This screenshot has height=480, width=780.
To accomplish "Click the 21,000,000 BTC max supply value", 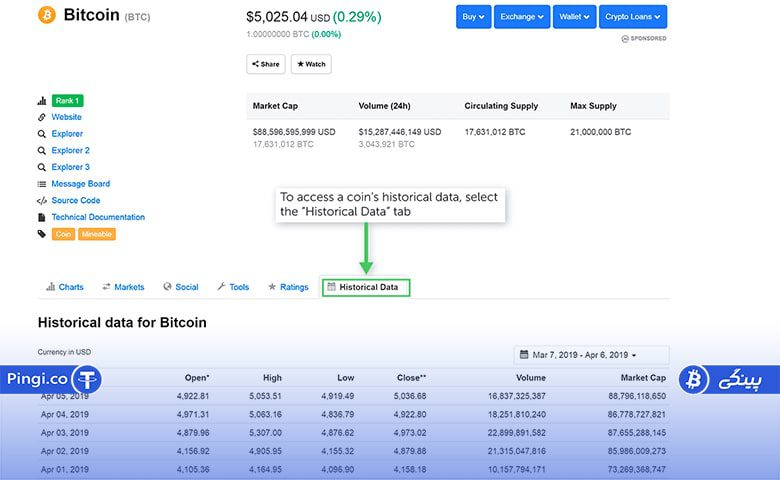I will pos(601,132).
